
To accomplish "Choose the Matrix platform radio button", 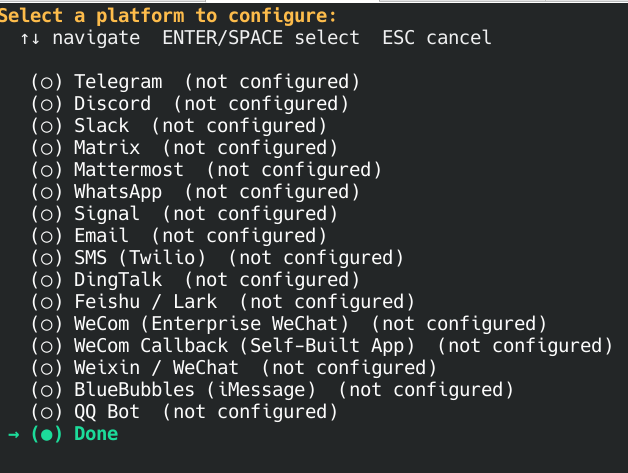I will tap(47, 148).
